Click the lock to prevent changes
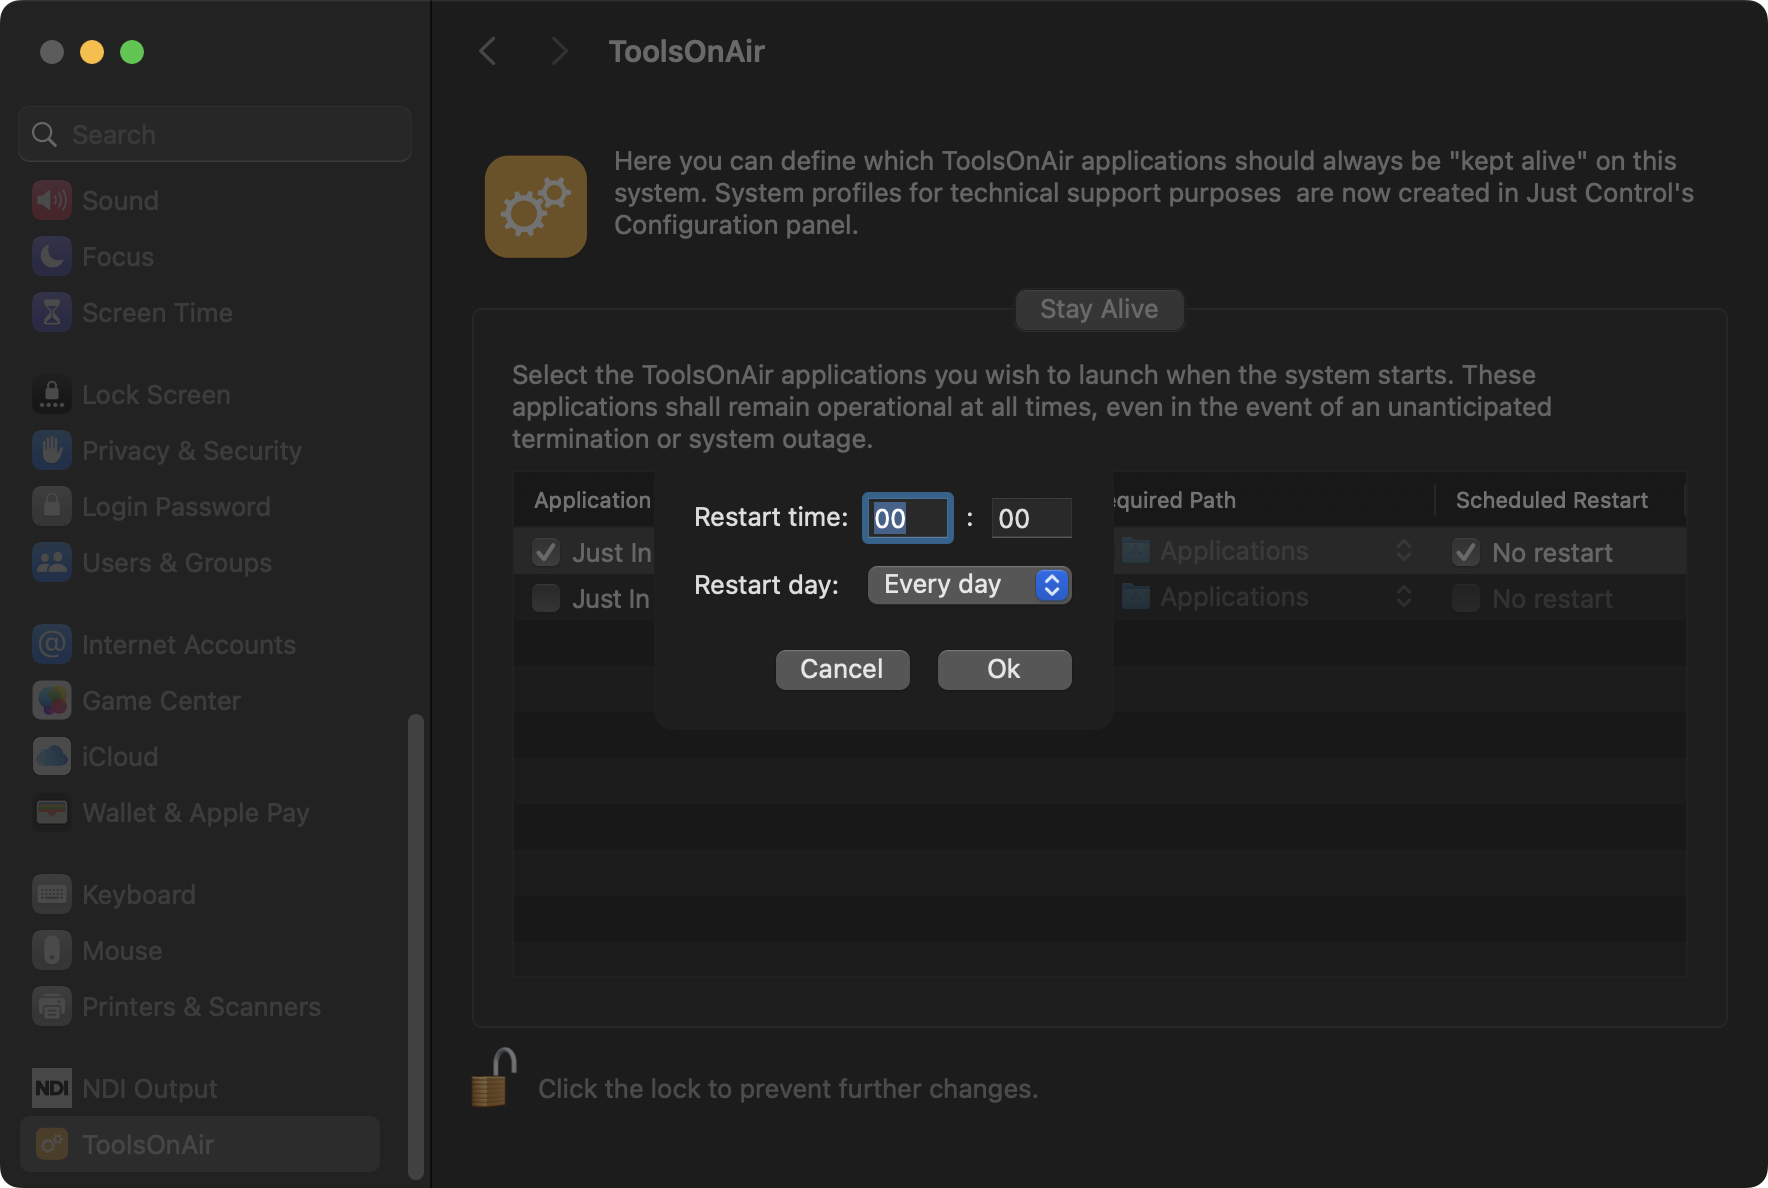Image resolution: width=1768 pixels, height=1188 pixels. pyautogui.click(x=494, y=1078)
